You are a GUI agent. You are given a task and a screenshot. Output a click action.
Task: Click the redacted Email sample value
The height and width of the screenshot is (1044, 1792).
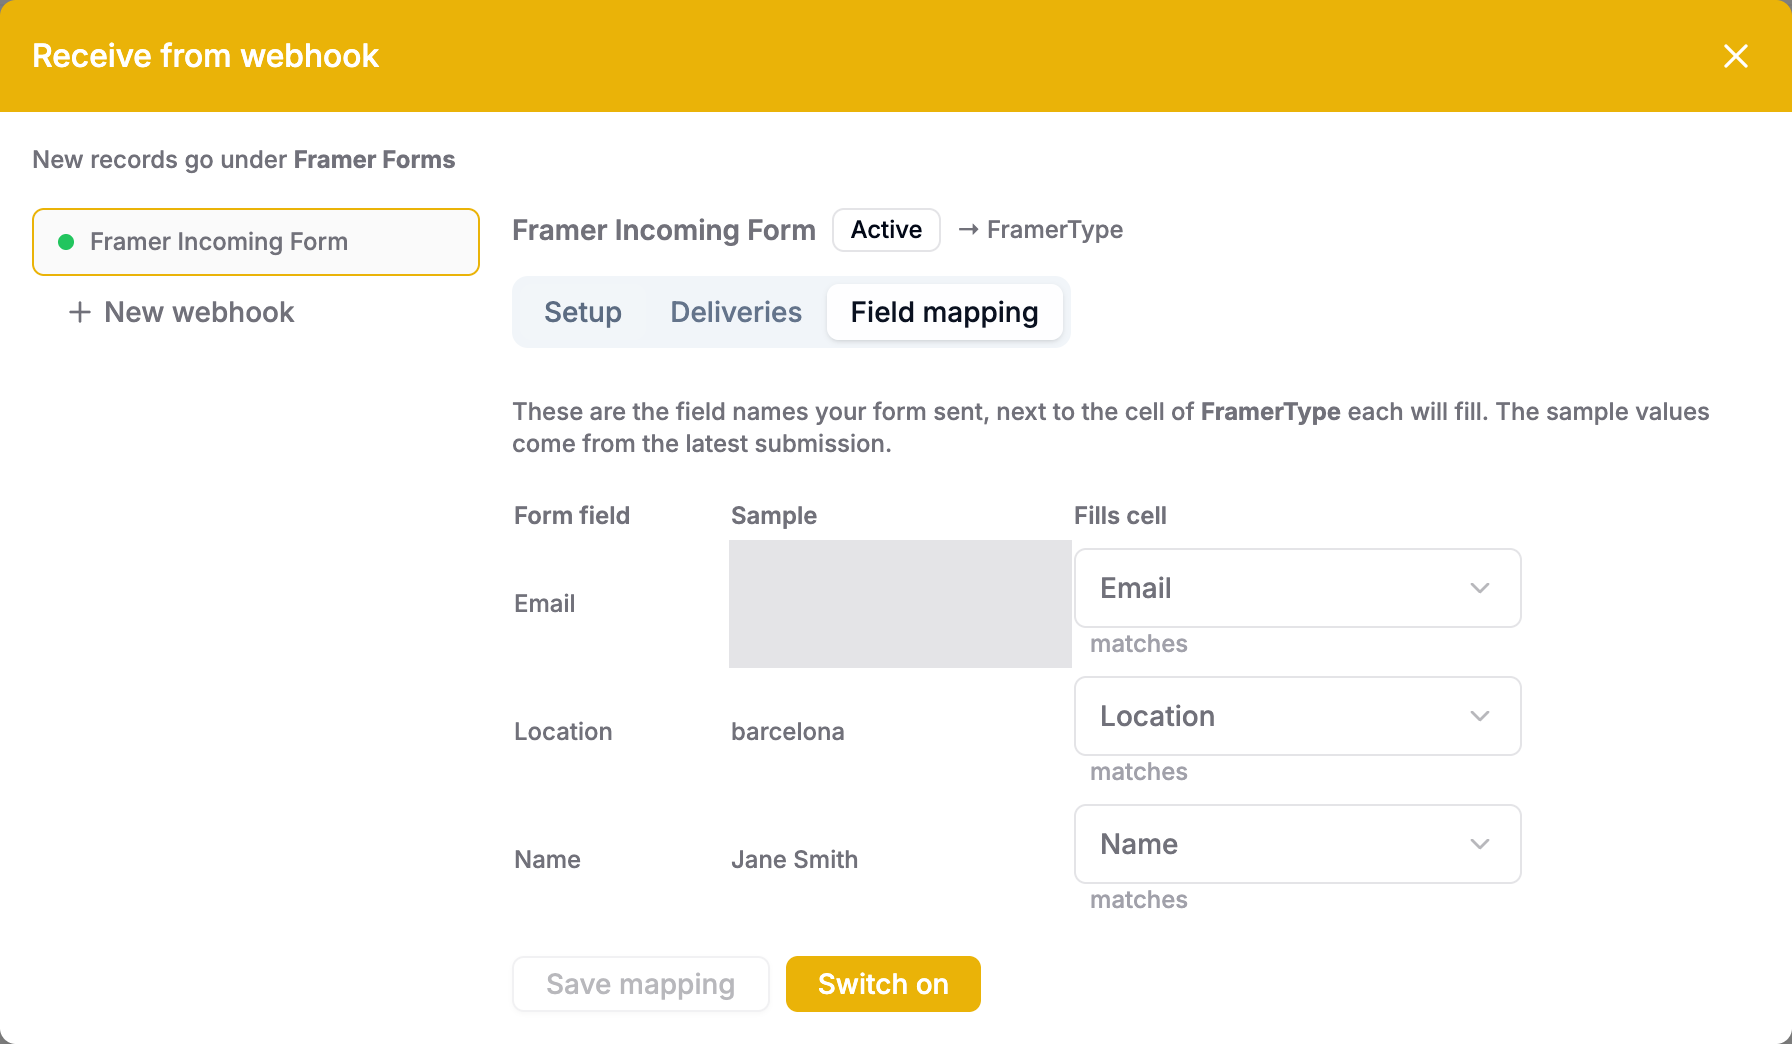click(900, 604)
